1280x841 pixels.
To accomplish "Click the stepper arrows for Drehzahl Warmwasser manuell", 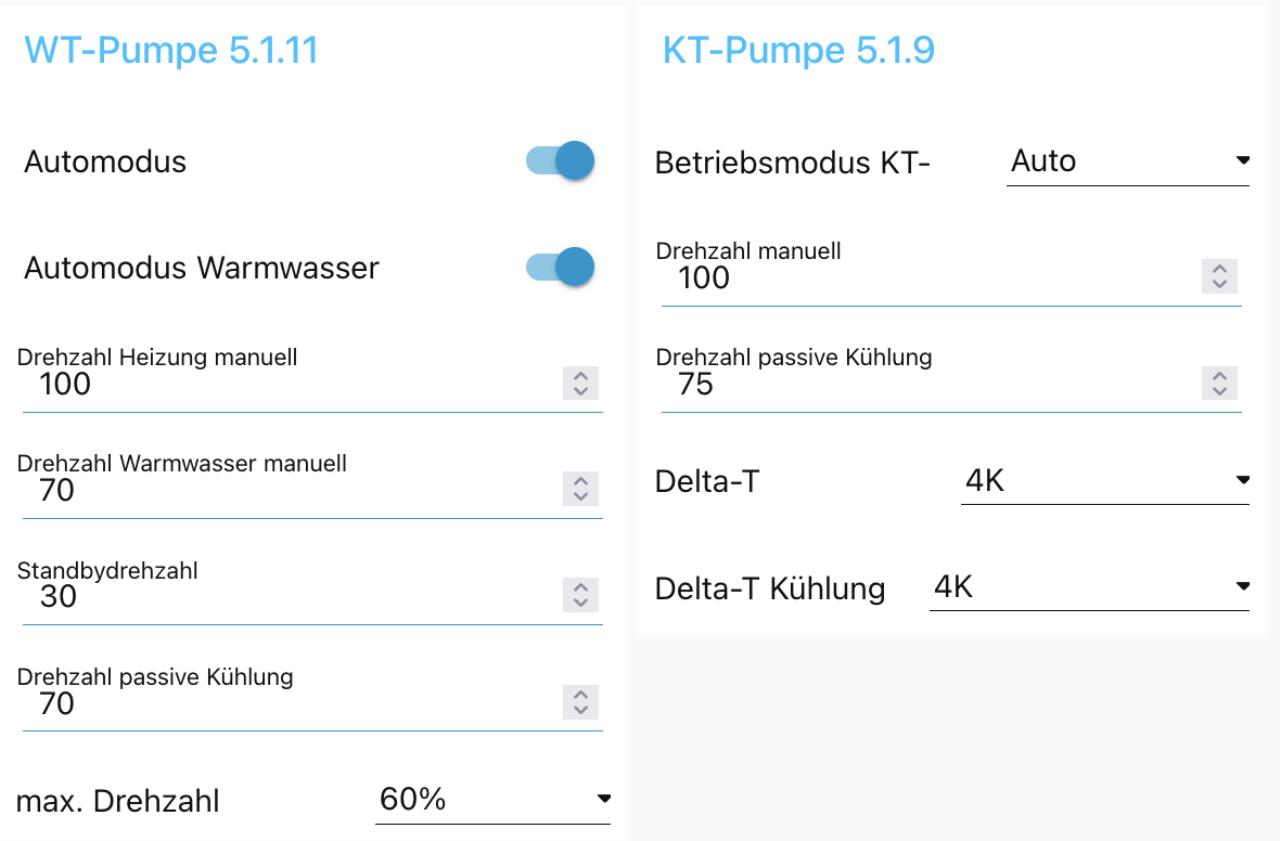I will 580,490.
